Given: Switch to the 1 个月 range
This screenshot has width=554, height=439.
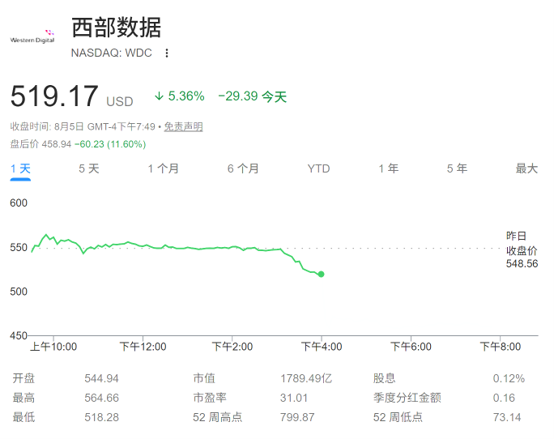Looking at the screenshot, I should [x=163, y=169].
